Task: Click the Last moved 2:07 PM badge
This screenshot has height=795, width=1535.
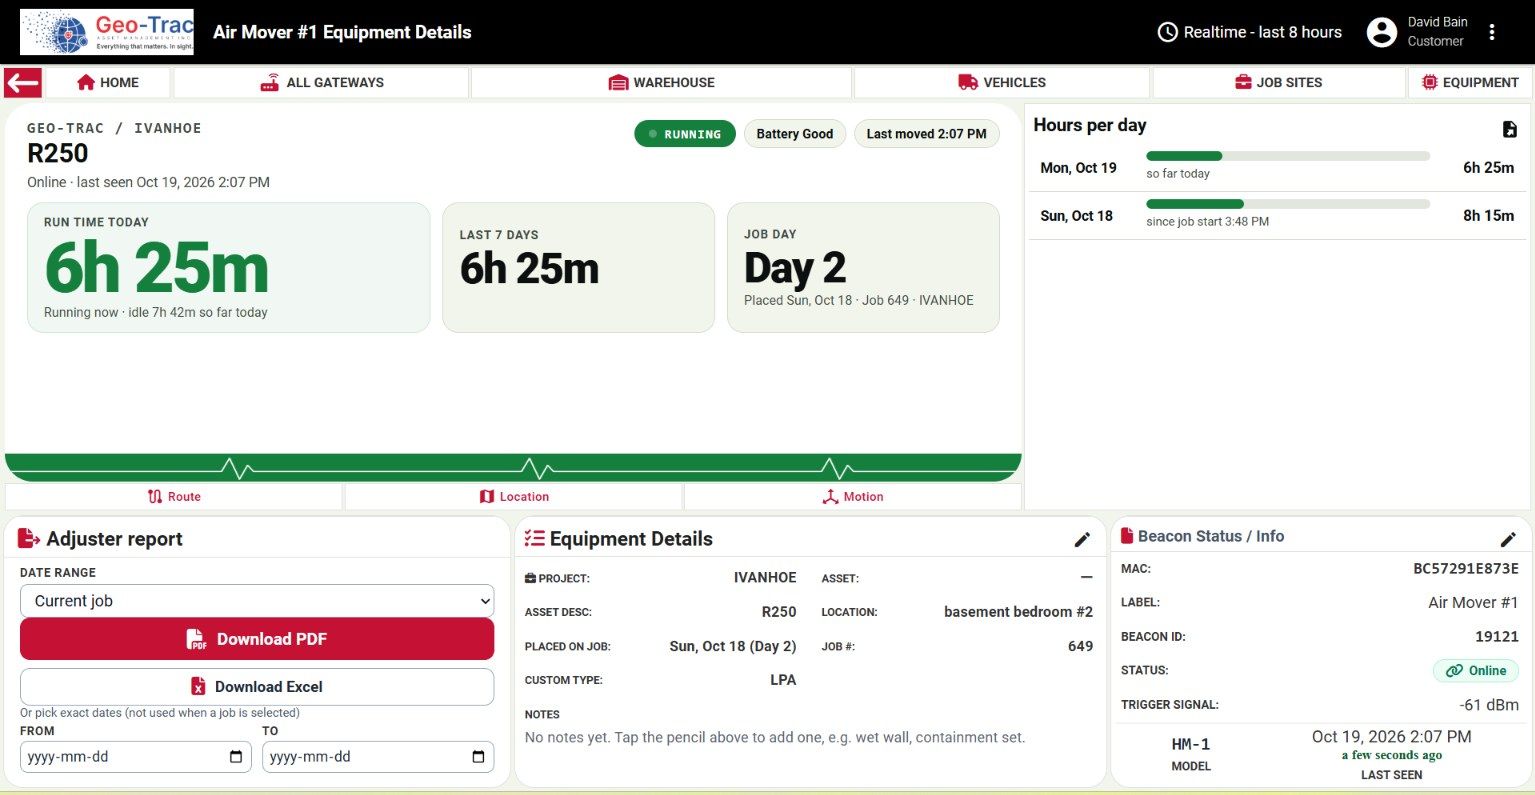Action: click(926, 134)
